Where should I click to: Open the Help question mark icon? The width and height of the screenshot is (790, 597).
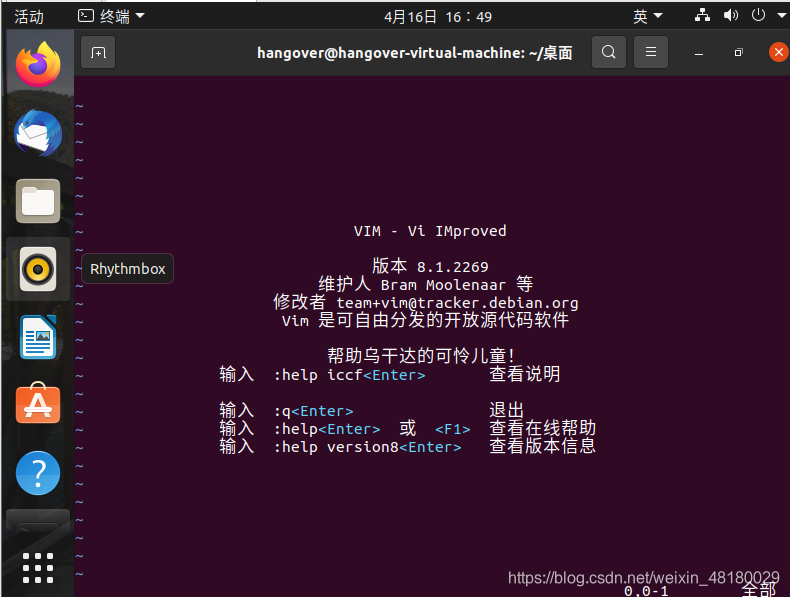(x=38, y=473)
